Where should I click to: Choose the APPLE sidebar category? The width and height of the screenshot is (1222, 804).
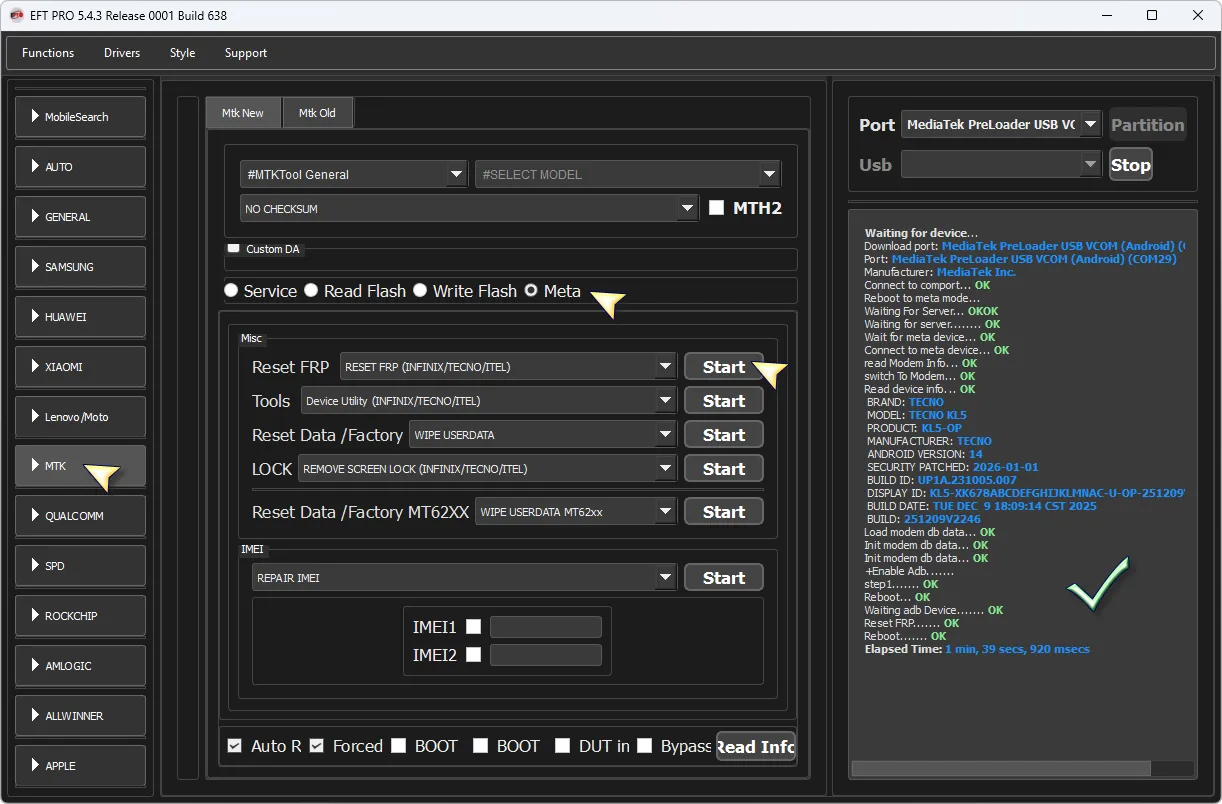coord(80,766)
